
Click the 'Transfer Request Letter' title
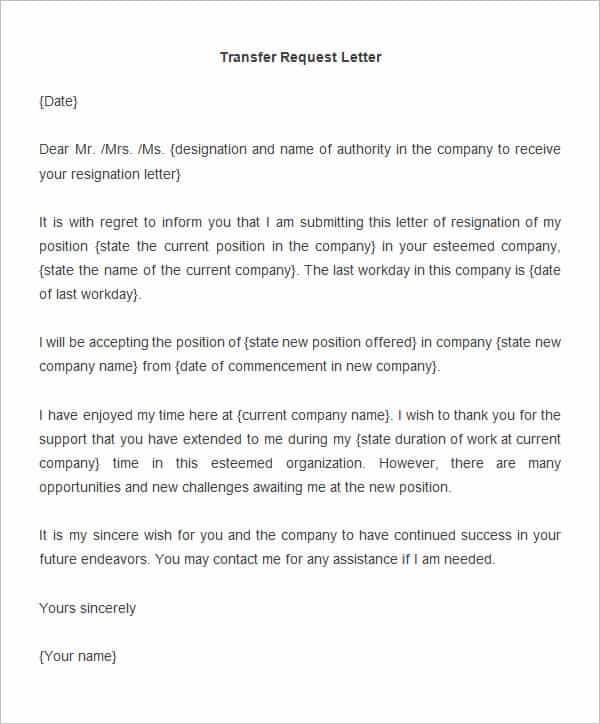point(301,57)
